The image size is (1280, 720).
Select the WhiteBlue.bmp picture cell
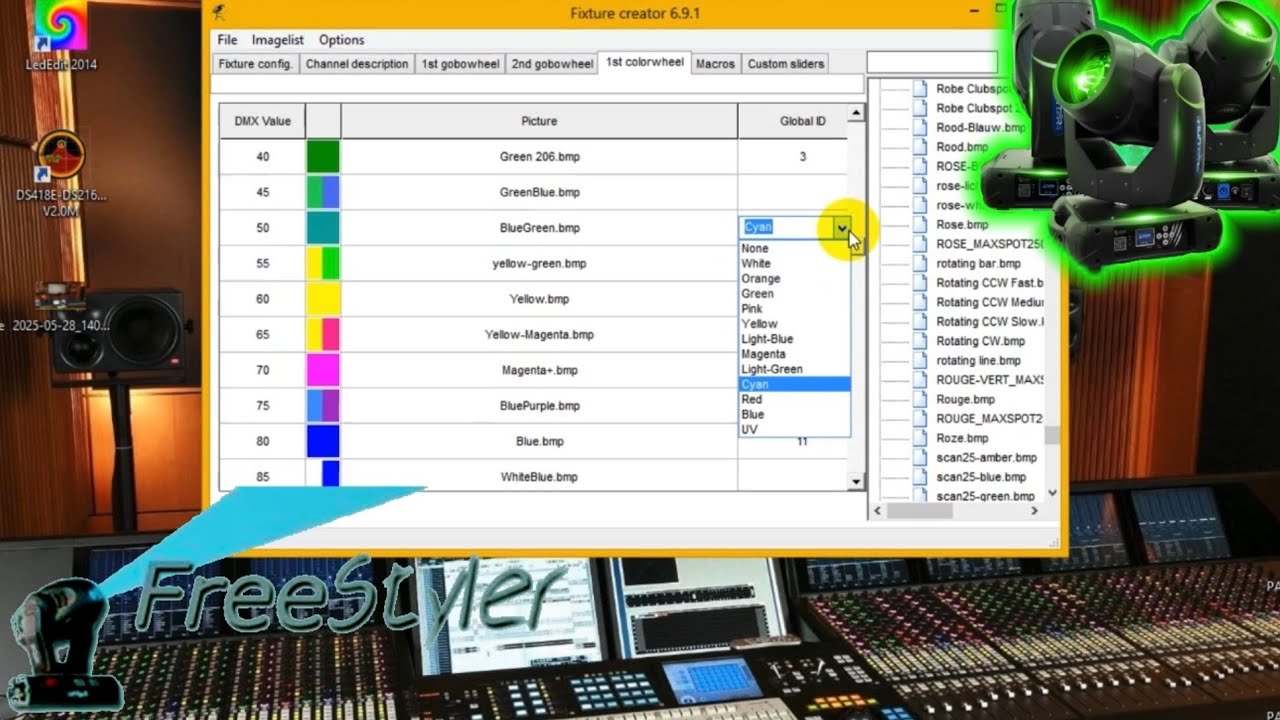tap(539, 476)
